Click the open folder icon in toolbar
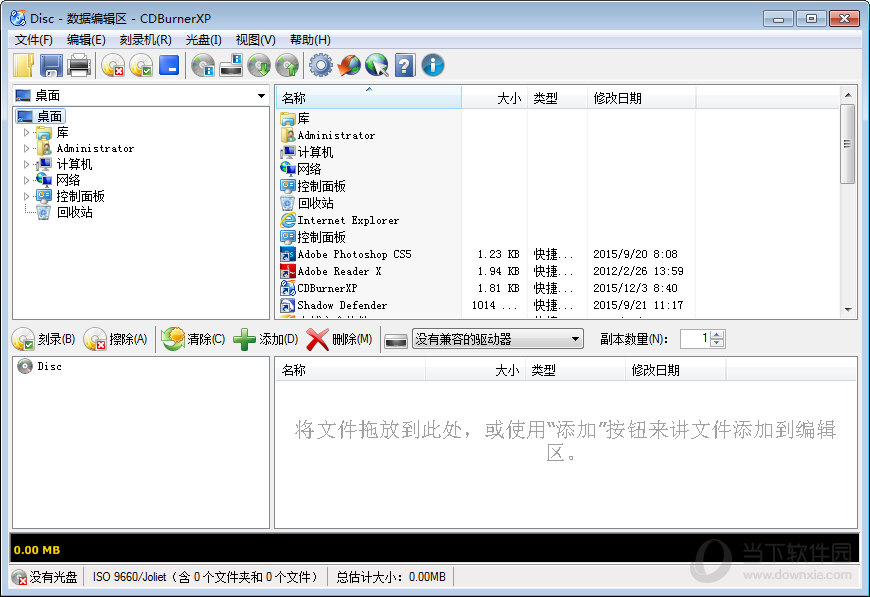This screenshot has width=870, height=597. pyautogui.click(x=23, y=66)
